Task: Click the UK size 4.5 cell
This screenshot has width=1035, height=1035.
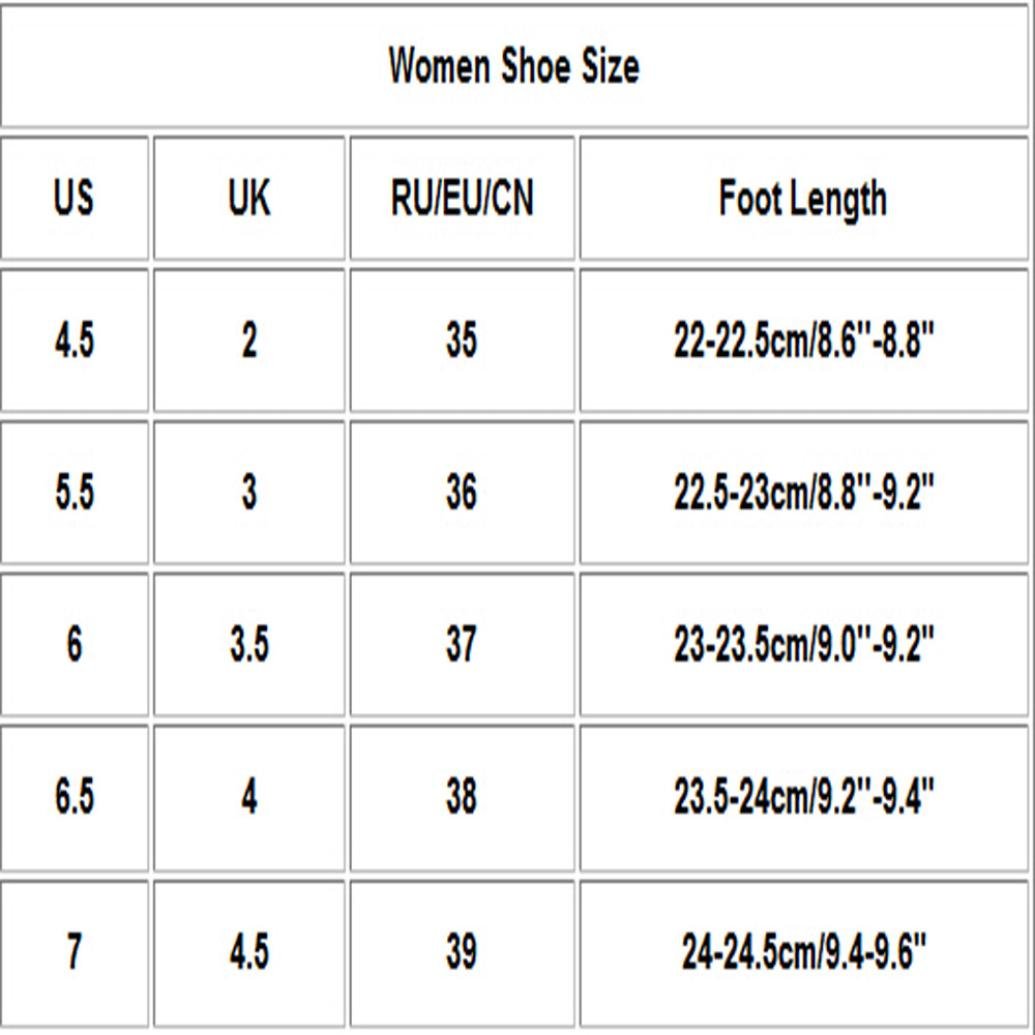Action: pos(249,951)
